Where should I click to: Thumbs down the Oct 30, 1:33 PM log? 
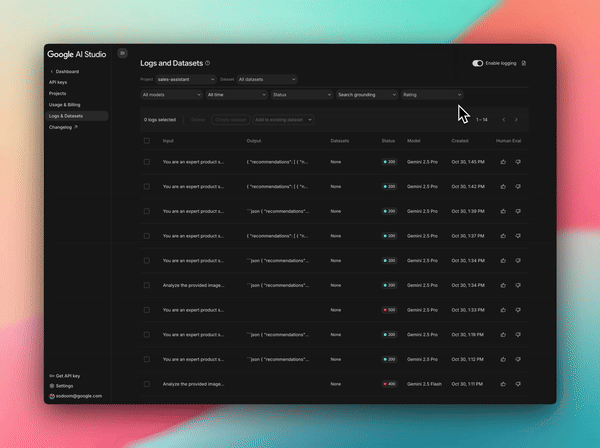click(518, 309)
